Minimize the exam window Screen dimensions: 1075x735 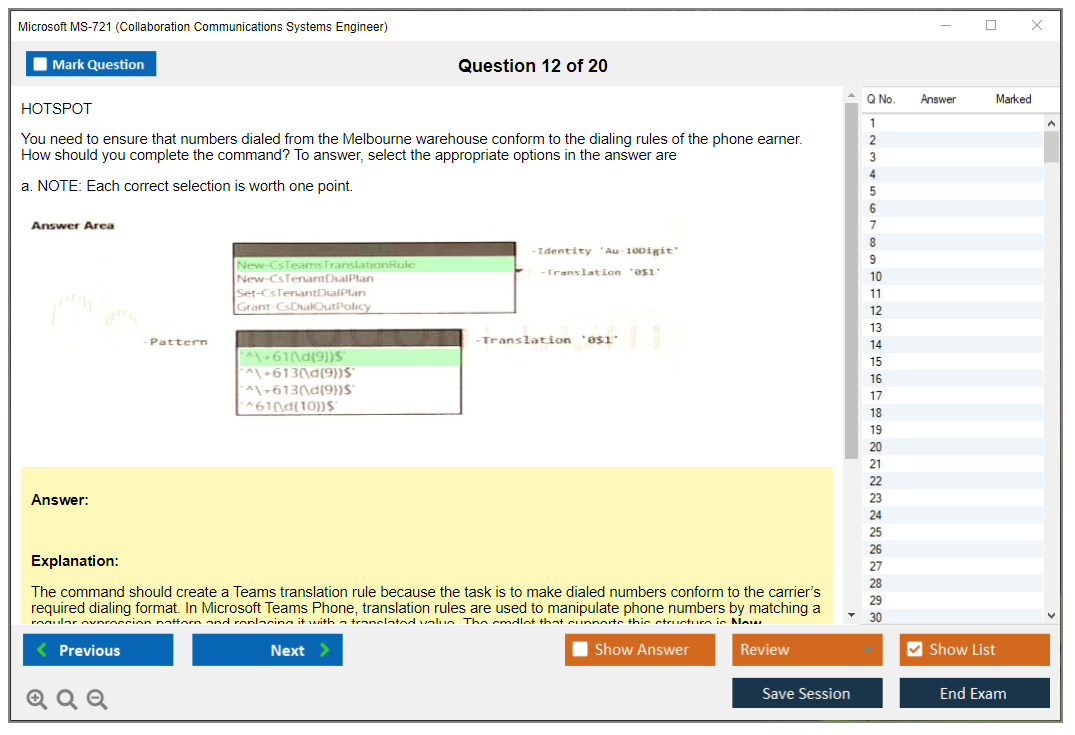pos(946,25)
